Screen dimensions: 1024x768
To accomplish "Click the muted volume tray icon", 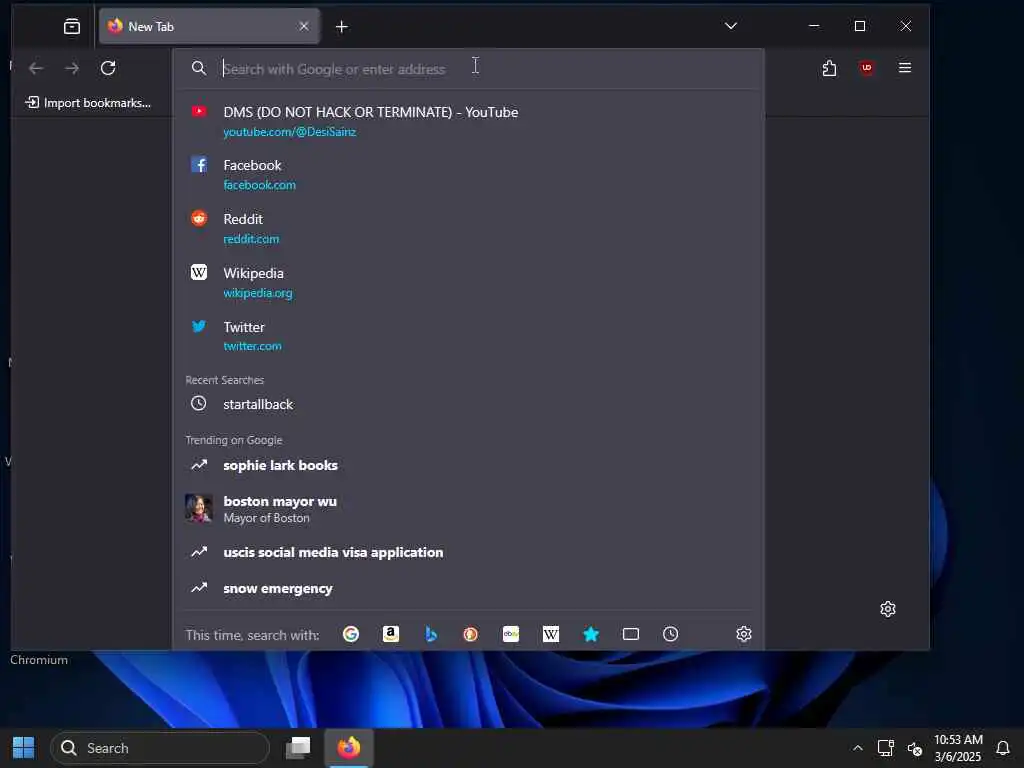I will click(x=914, y=748).
